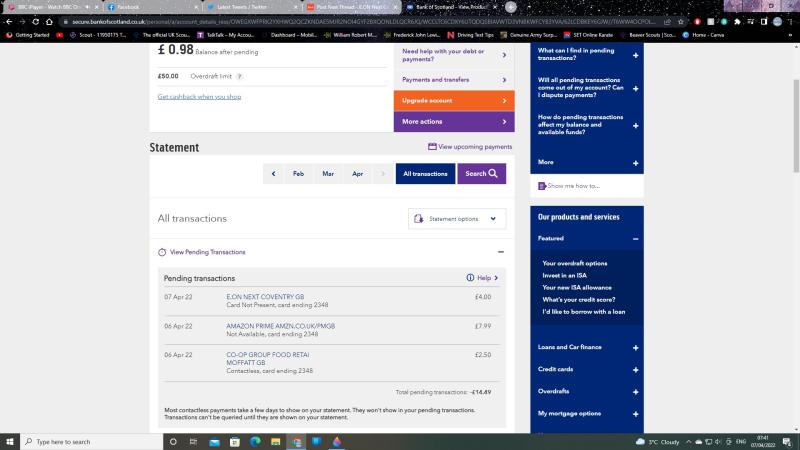800x450 pixels.
Task: Expand the Overdrafts section
Action: (x=587, y=391)
